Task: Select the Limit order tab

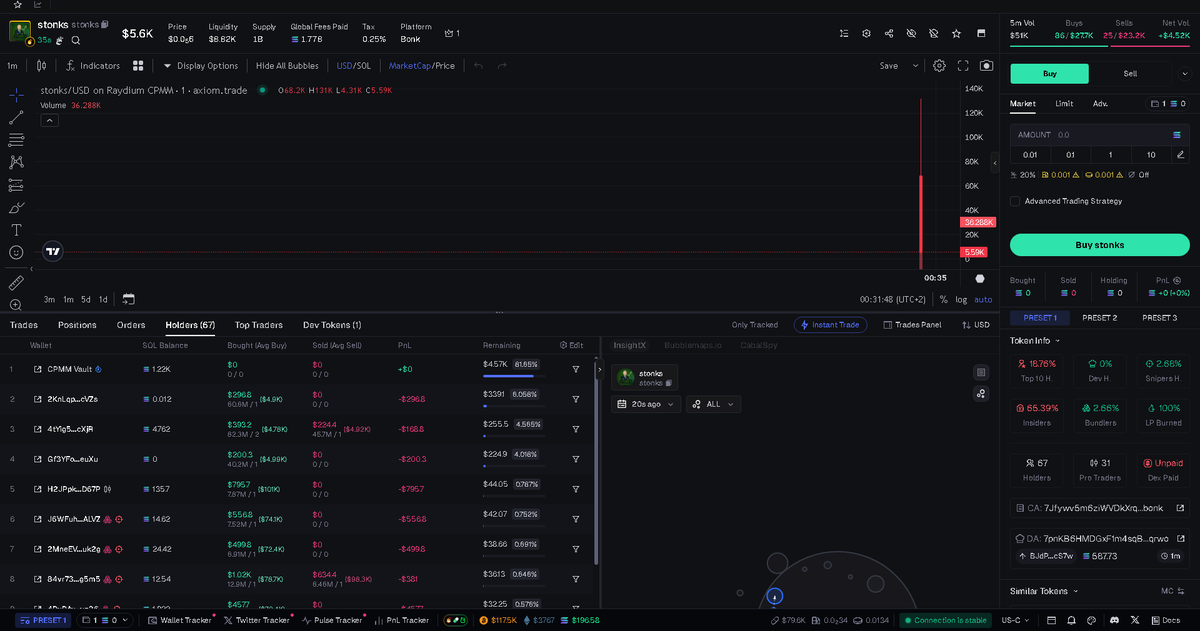Action: pos(1064,103)
